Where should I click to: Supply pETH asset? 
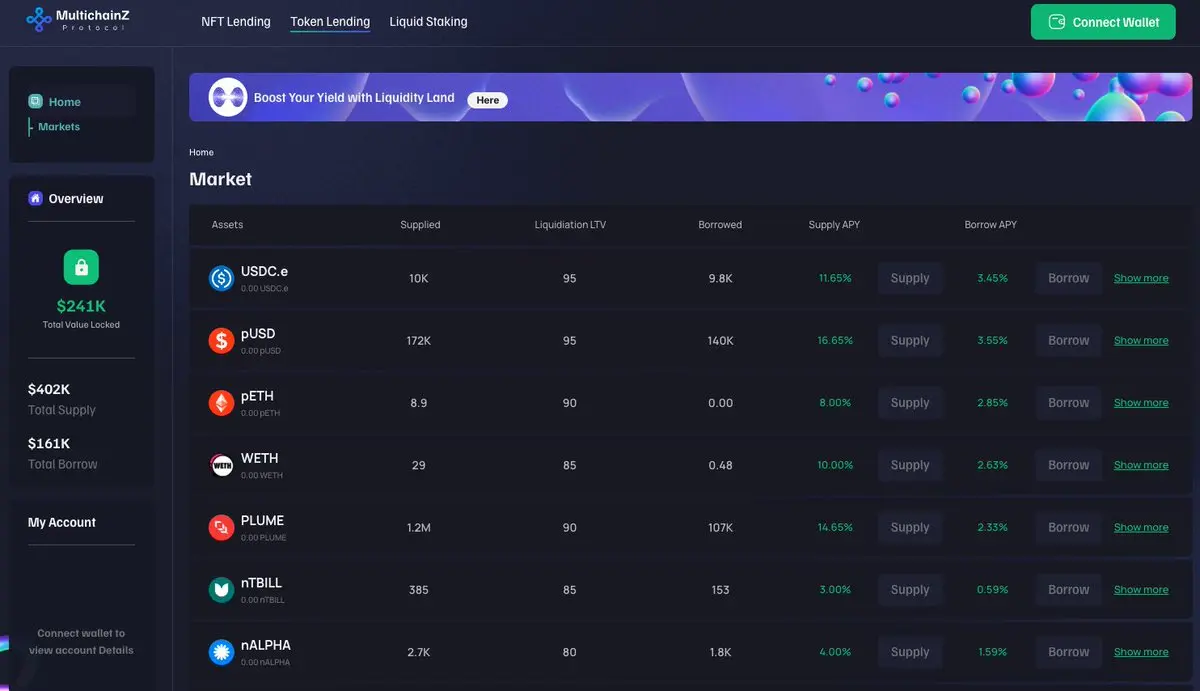click(910, 403)
